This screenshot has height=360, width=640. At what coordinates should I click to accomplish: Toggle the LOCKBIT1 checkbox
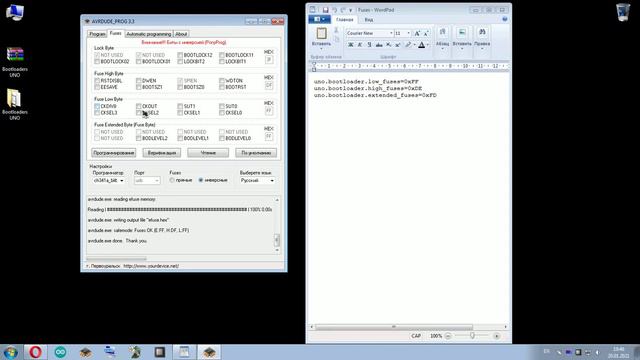[x=222, y=61]
